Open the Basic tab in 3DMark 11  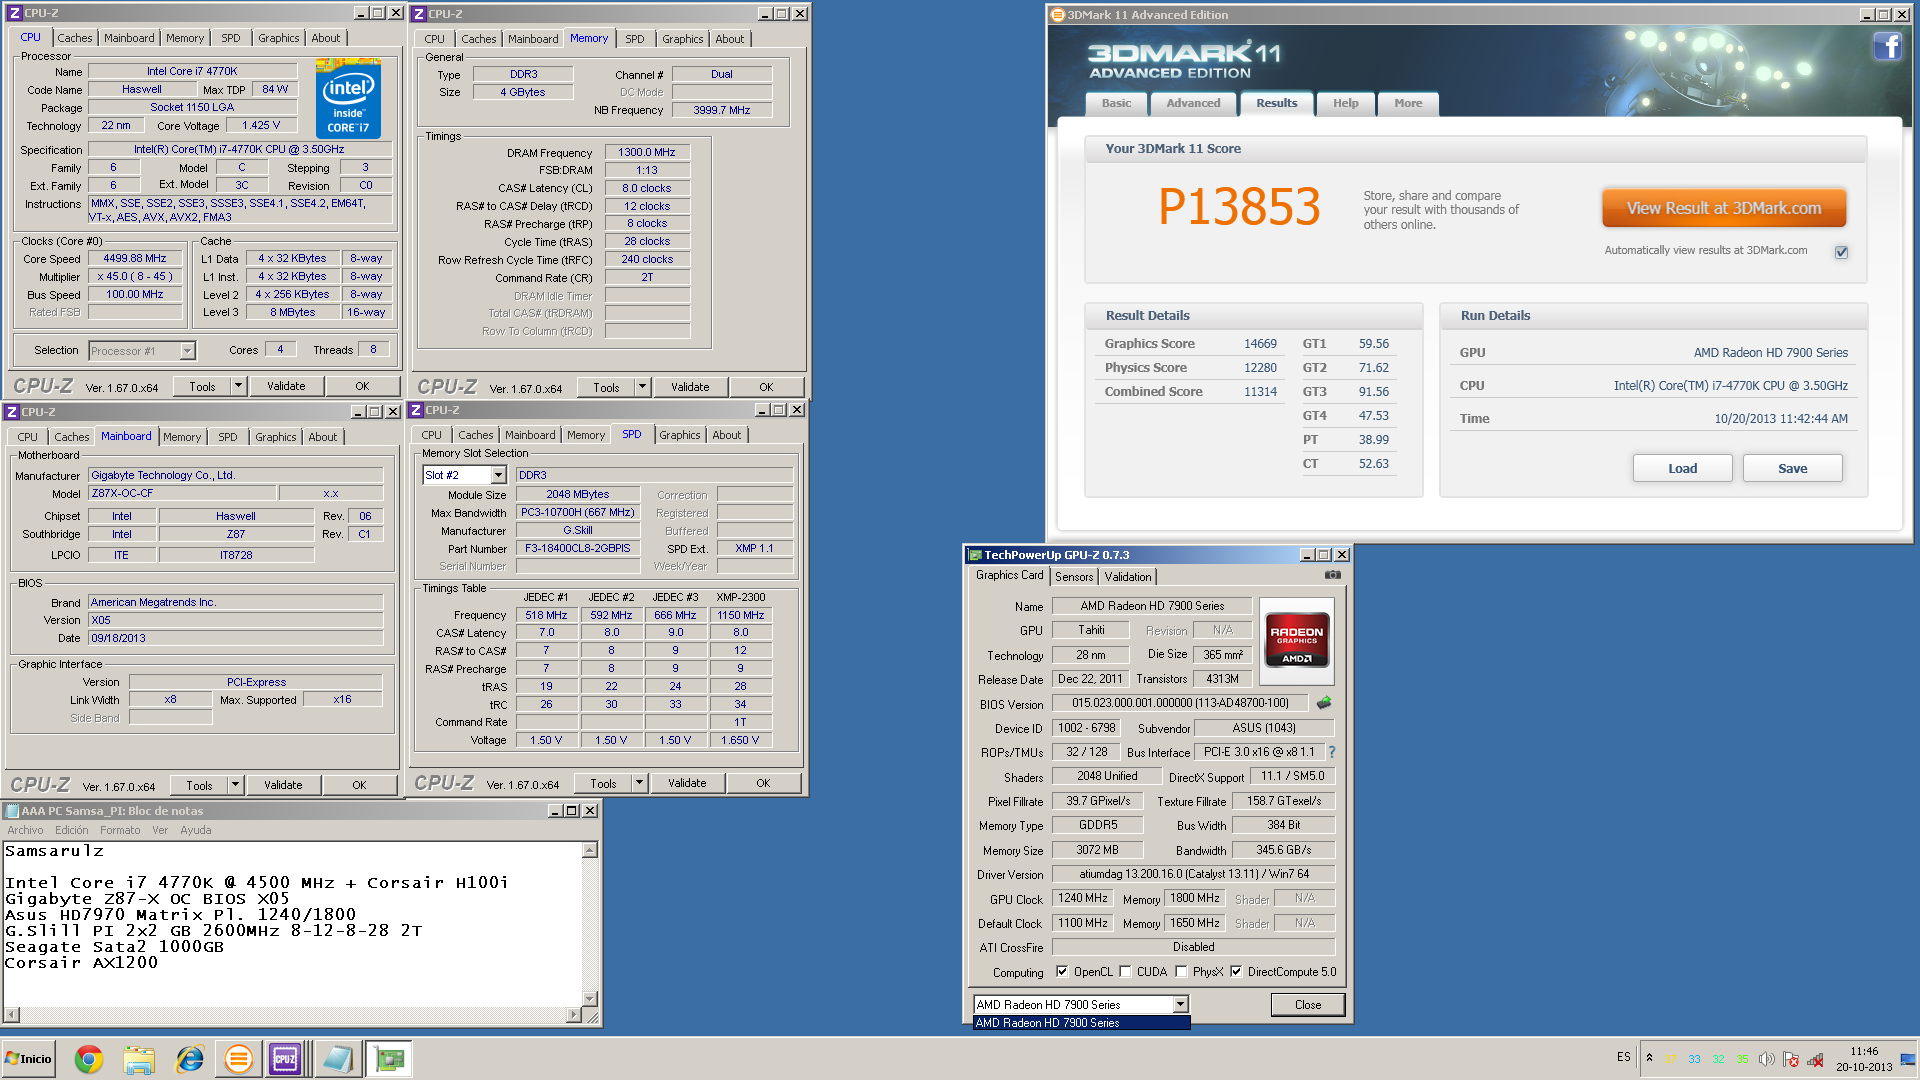pyautogui.click(x=1116, y=103)
